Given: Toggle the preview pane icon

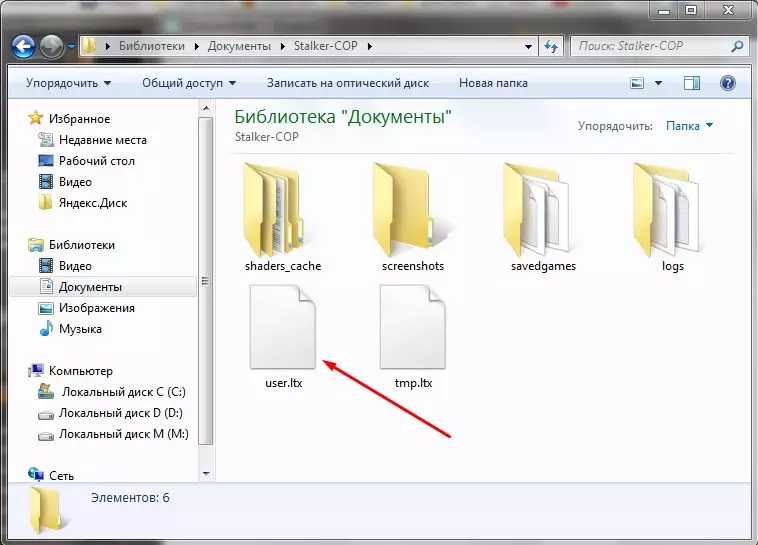Looking at the screenshot, I should 692,83.
